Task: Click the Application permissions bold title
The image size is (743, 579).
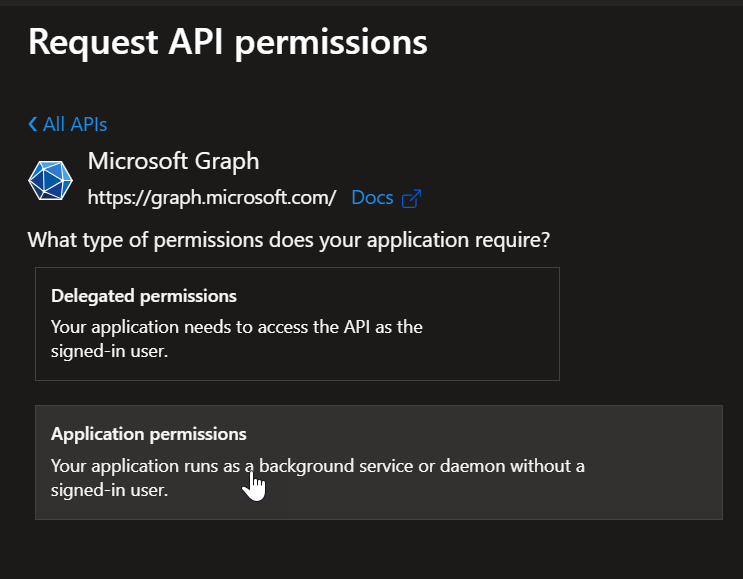Action: tap(149, 434)
